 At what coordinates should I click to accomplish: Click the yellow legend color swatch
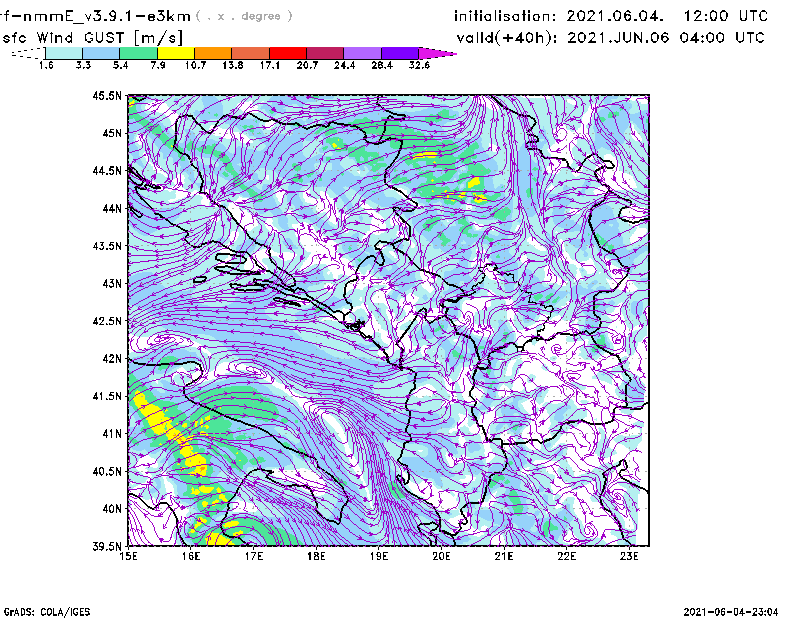pos(176,53)
